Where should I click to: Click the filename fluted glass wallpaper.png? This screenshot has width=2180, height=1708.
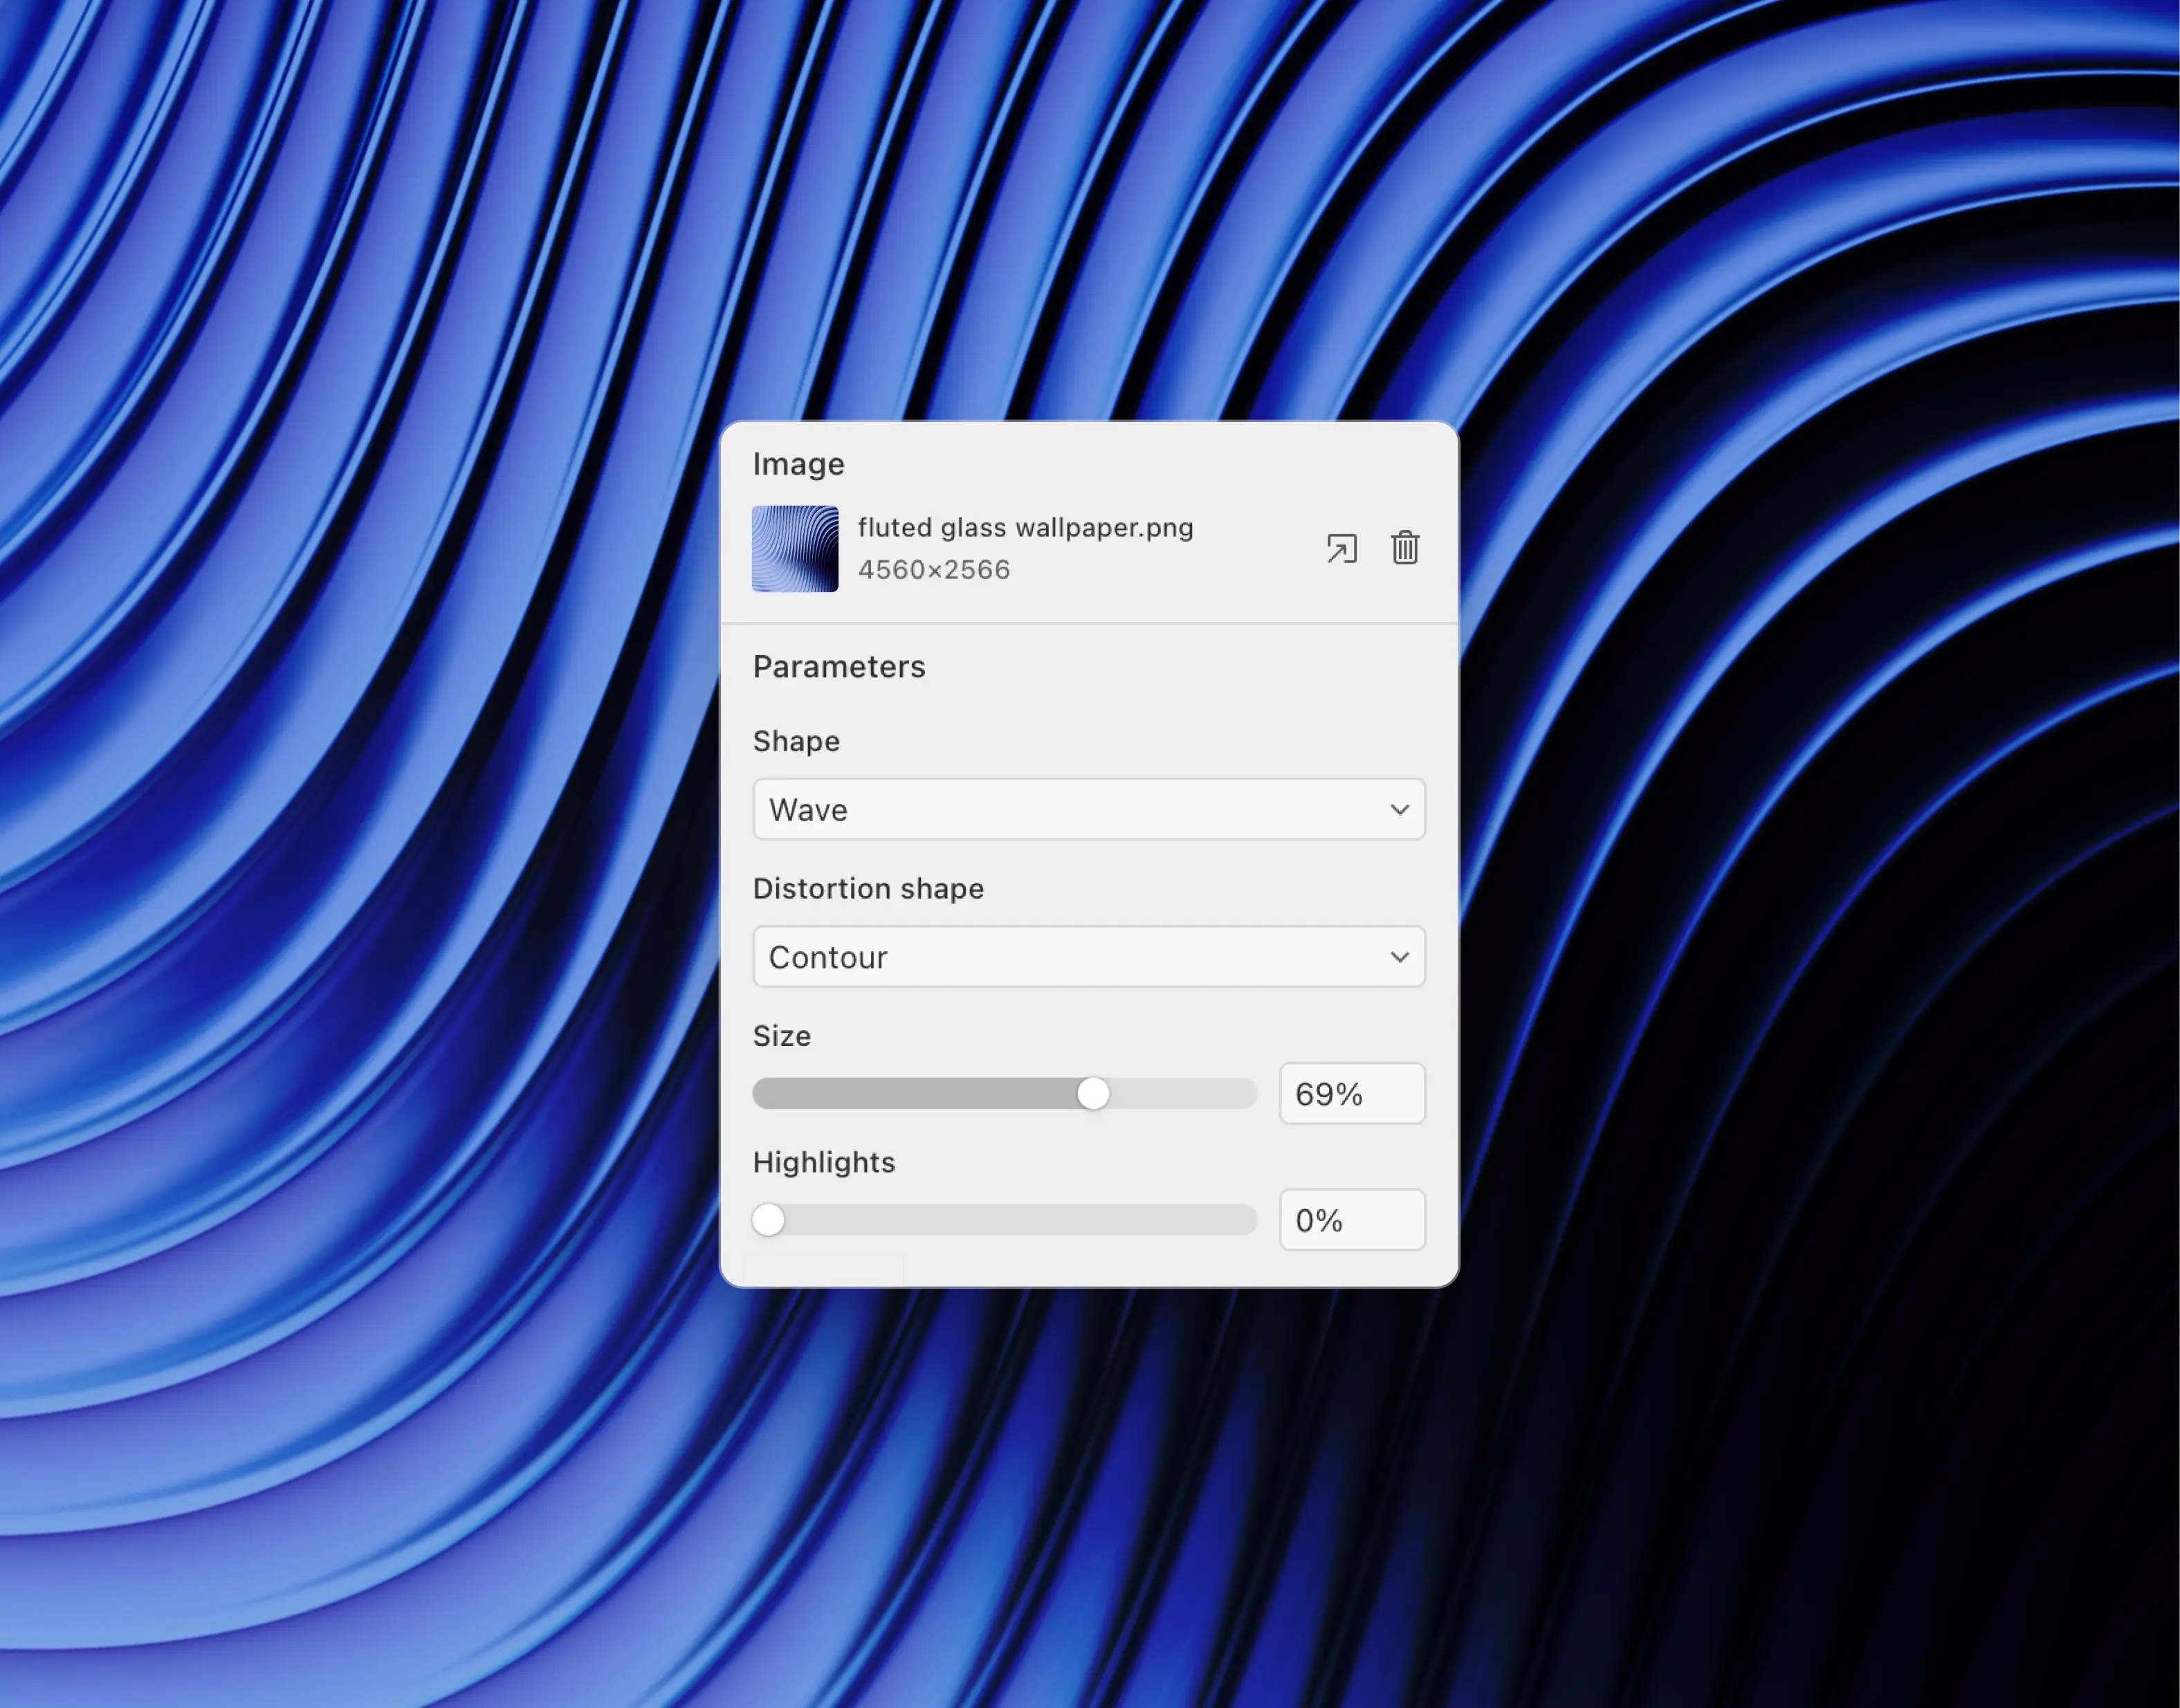point(1025,527)
